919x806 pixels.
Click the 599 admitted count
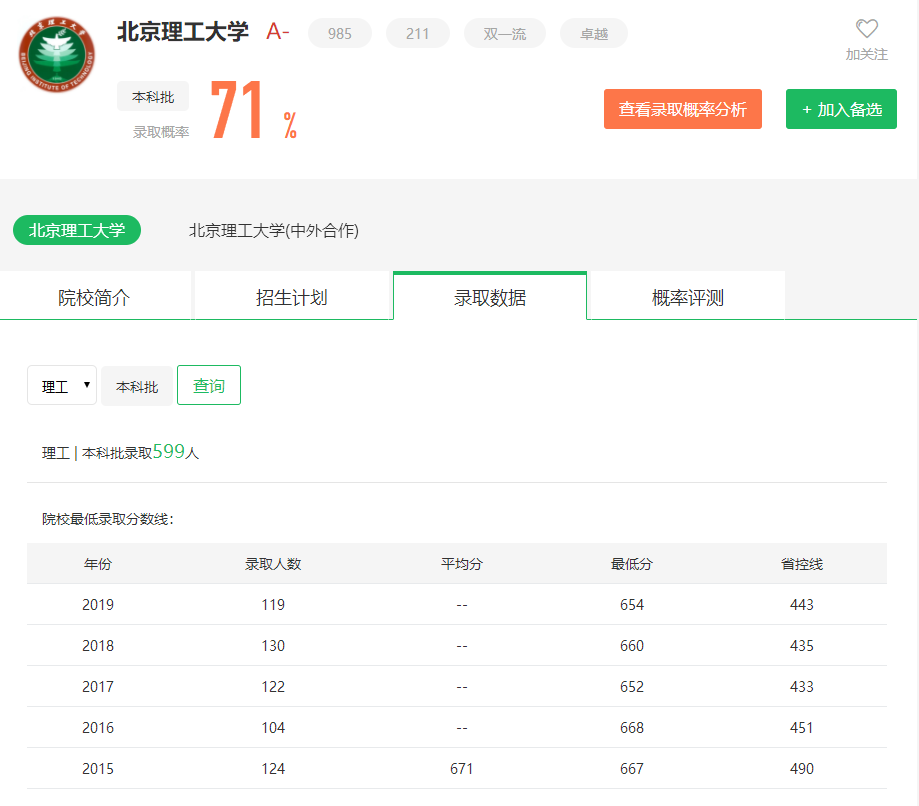pyautogui.click(x=169, y=451)
